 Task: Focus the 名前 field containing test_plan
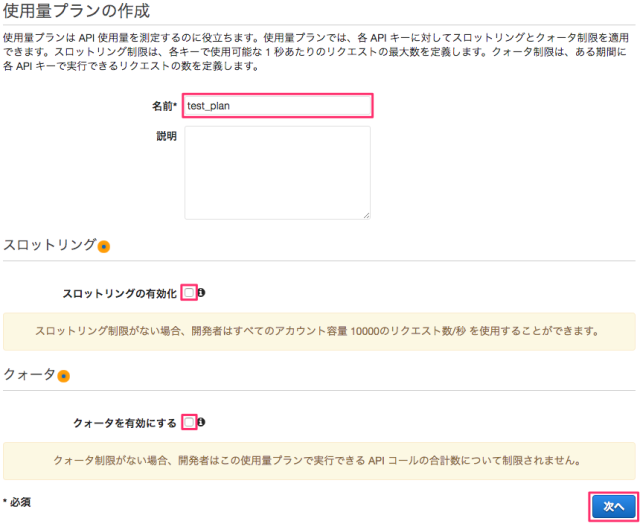pyautogui.click(x=277, y=105)
